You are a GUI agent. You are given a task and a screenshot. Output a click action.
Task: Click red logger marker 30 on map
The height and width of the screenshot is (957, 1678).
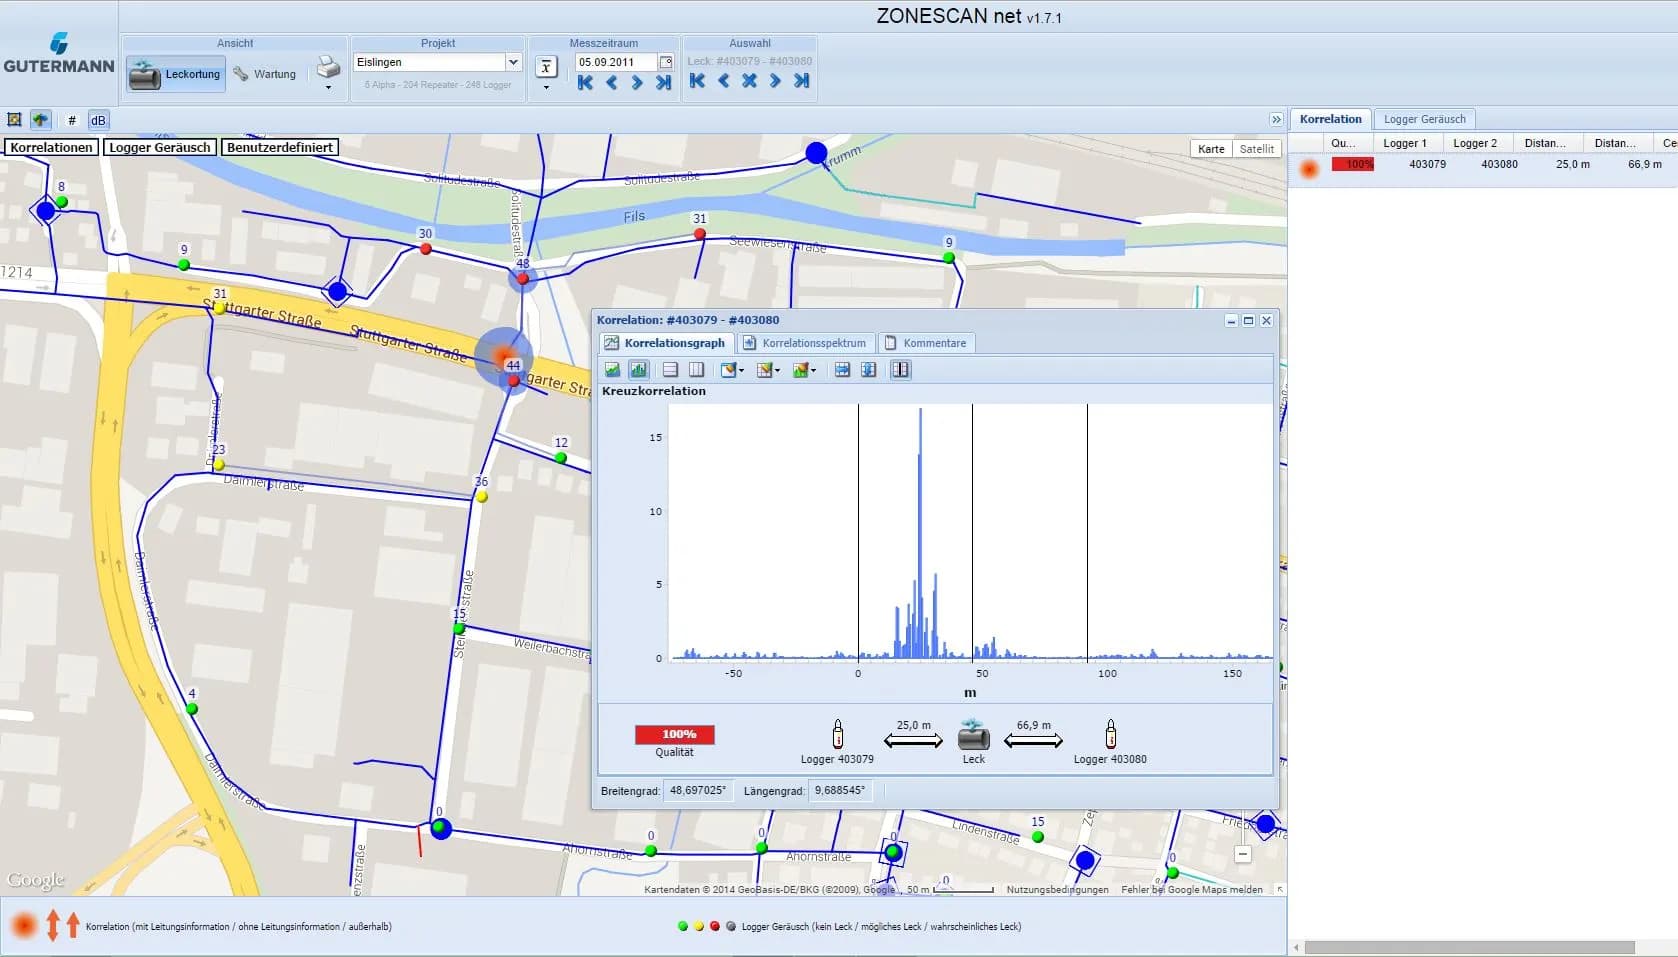pyautogui.click(x=426, y=249)
